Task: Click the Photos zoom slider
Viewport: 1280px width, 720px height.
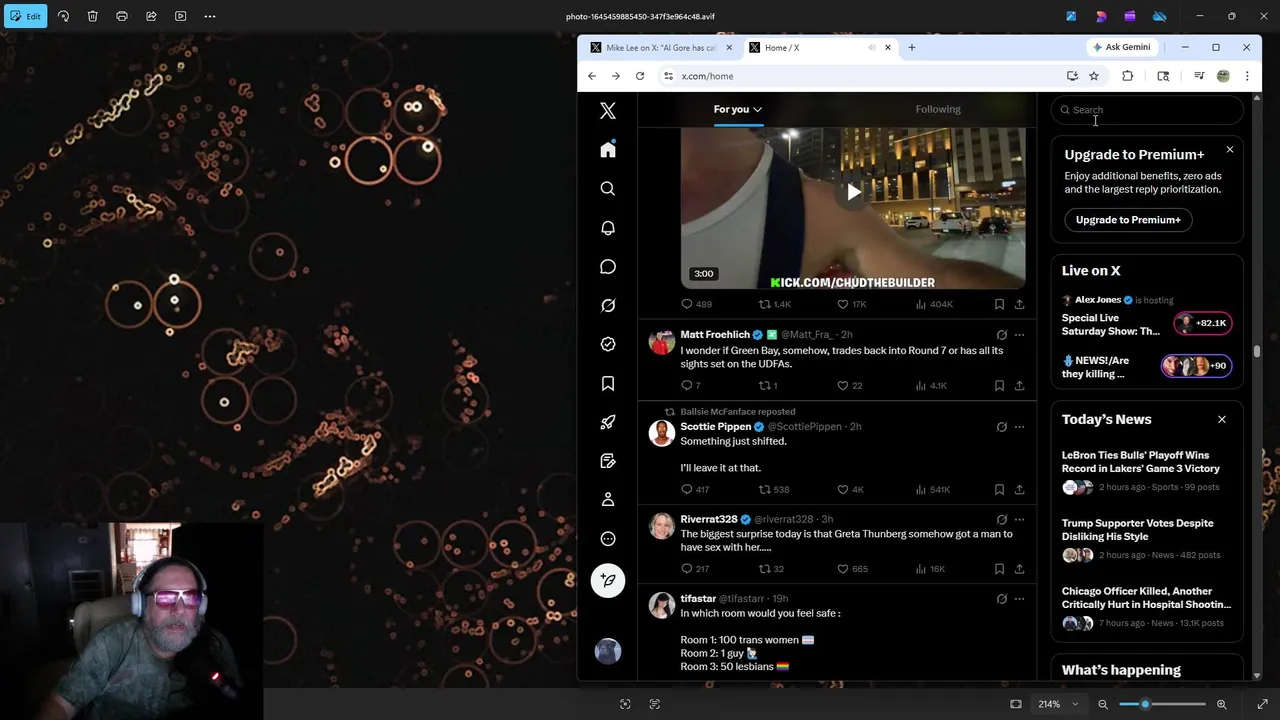Action: (x=1162, y=704)
